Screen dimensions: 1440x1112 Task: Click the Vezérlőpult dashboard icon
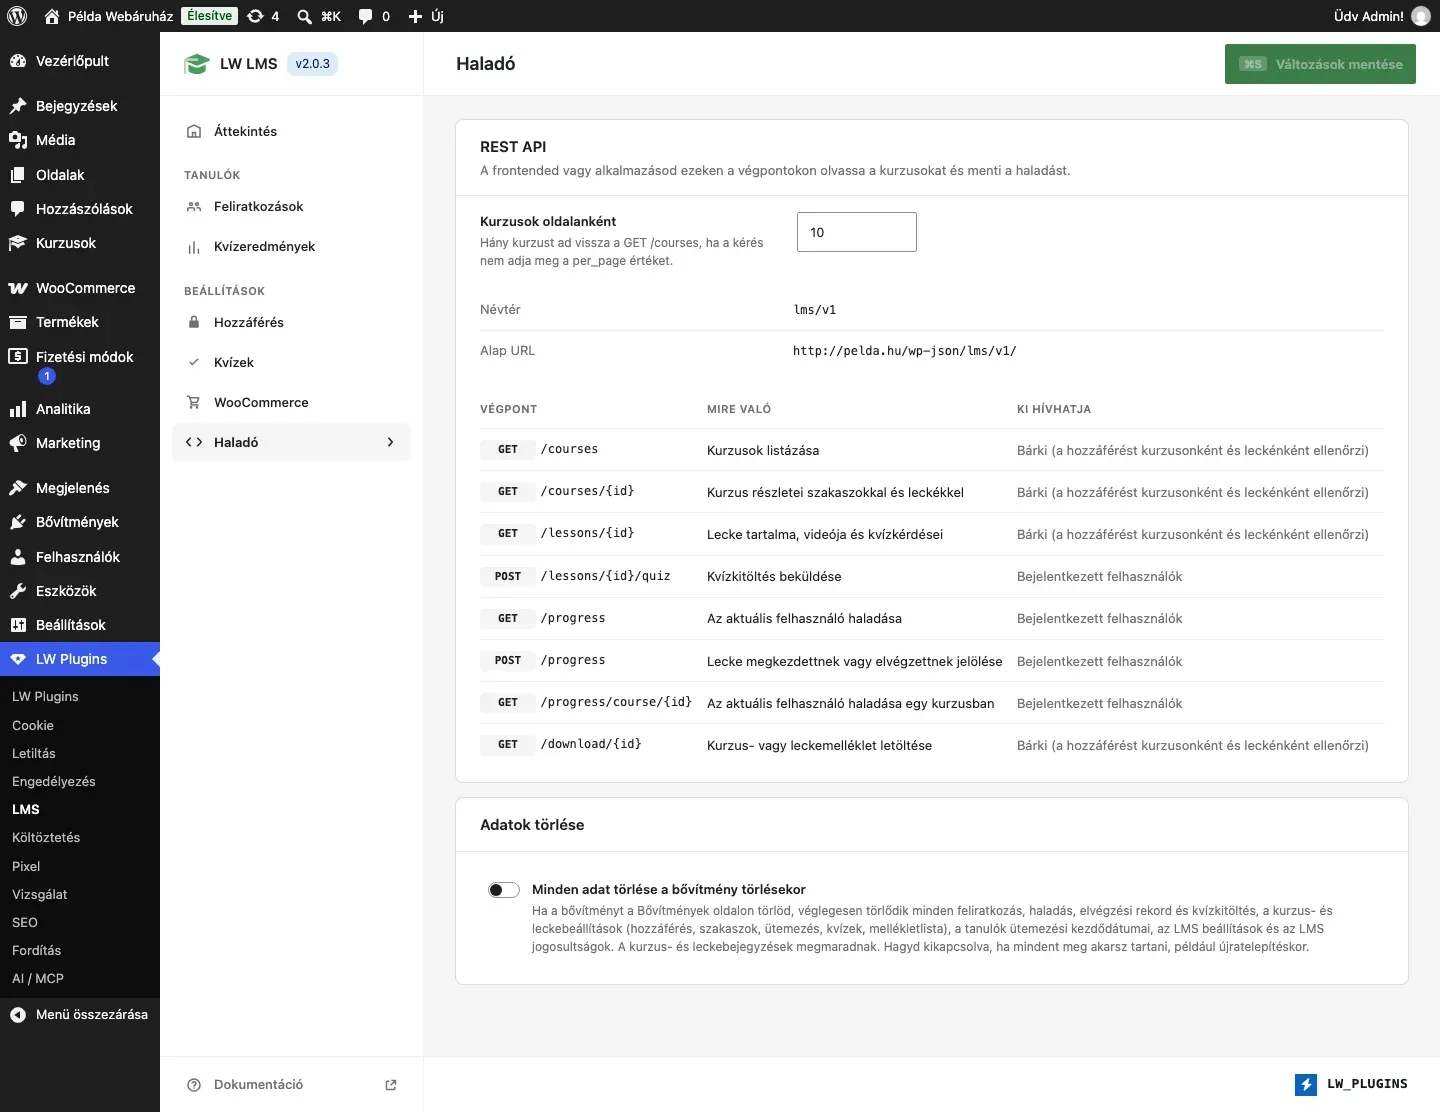[x=18, y=61]
